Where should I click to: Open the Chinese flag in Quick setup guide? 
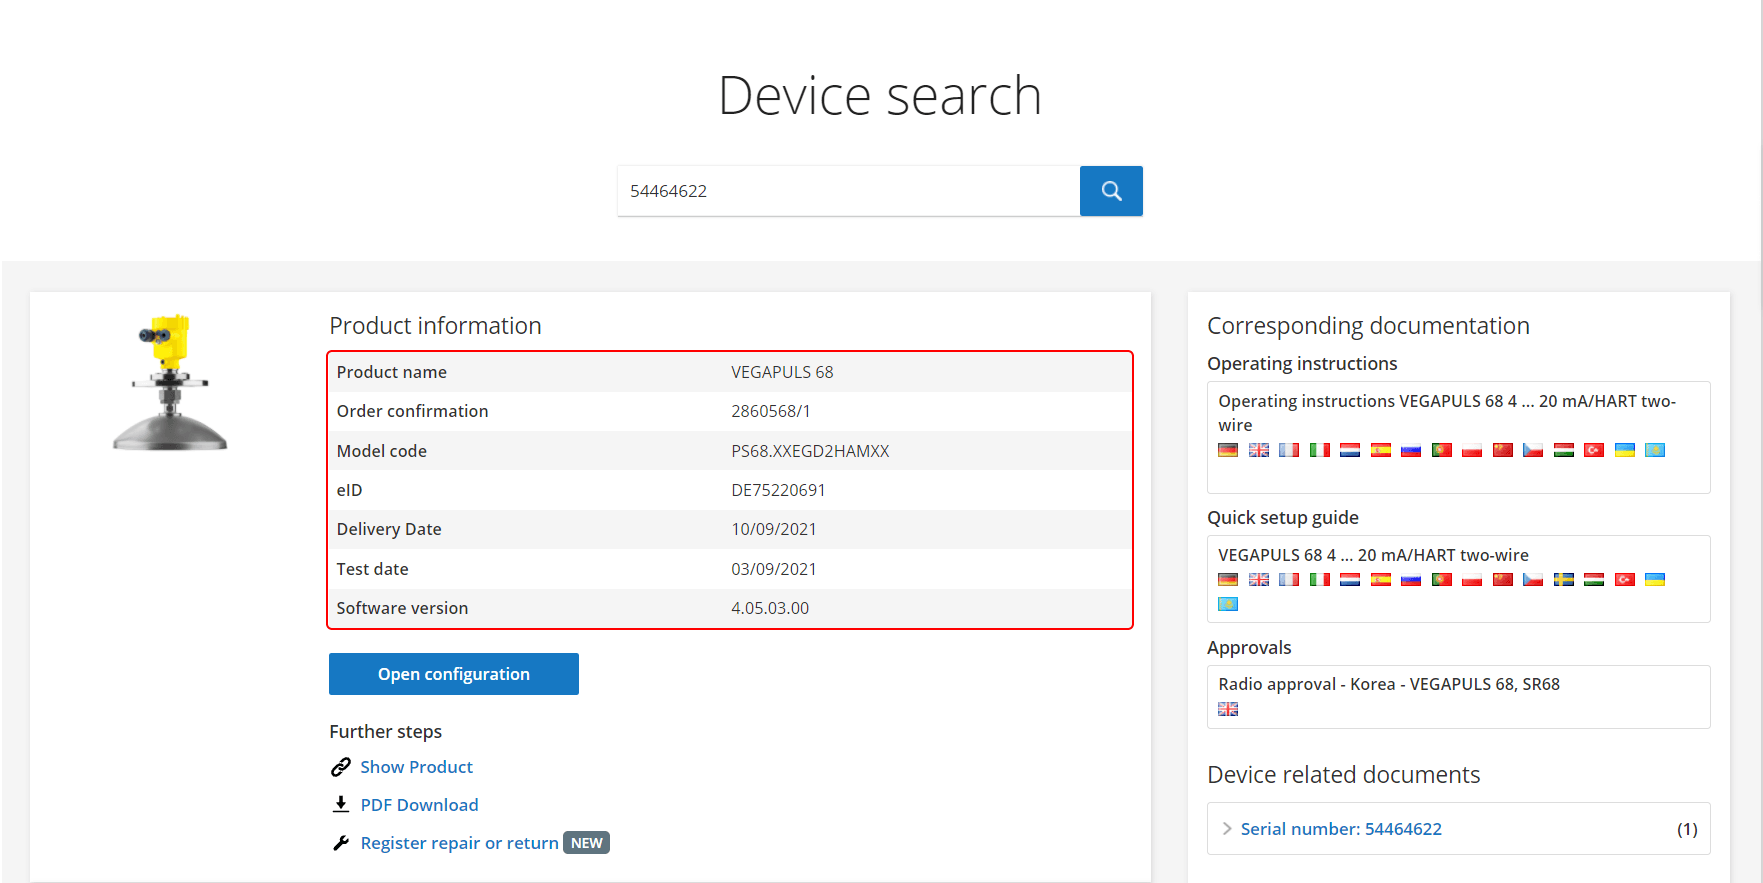click(x=1503, y=579)
